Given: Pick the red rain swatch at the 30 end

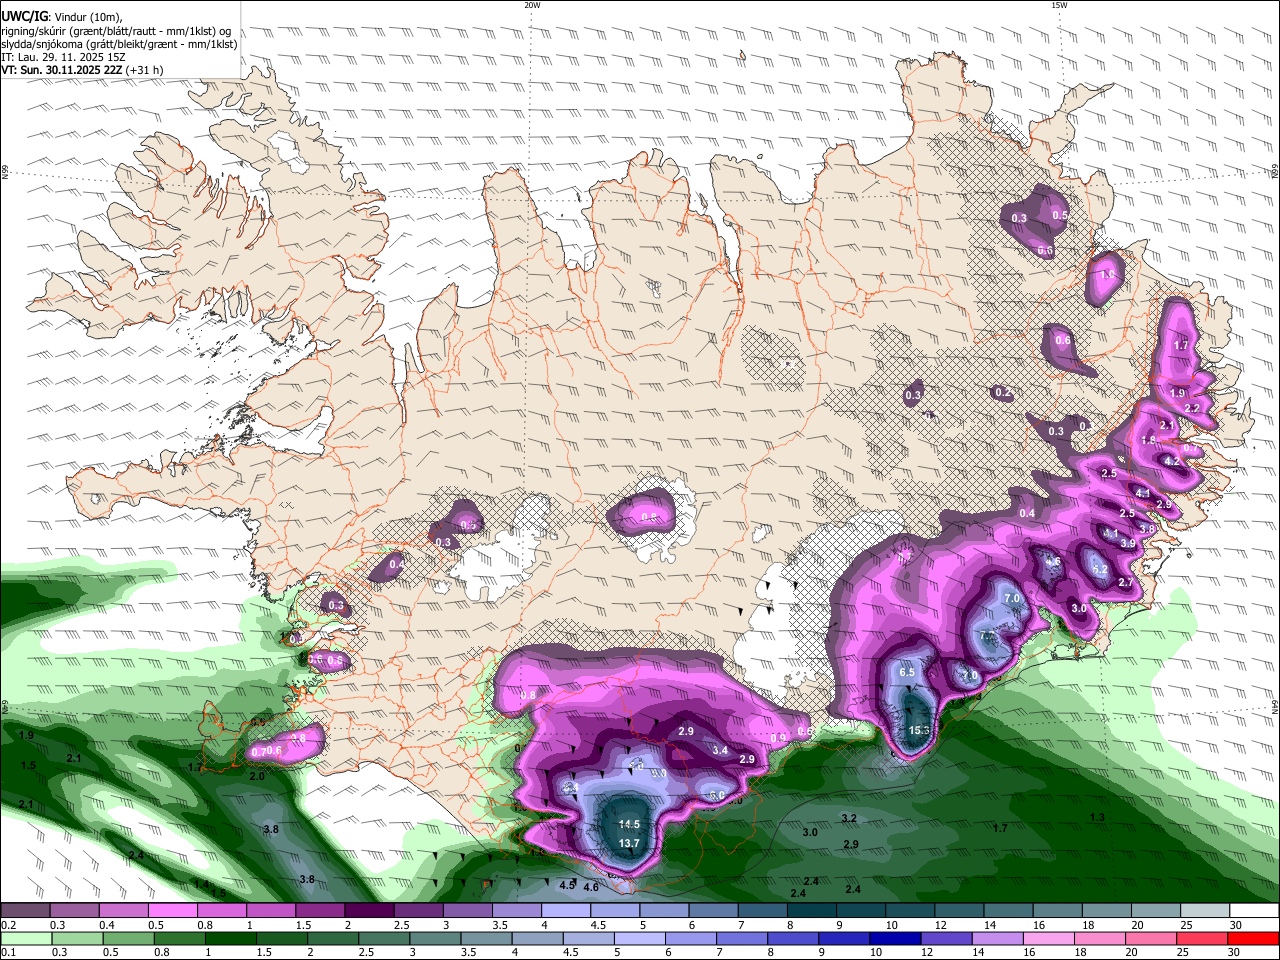Looking at the screenshot, I should (1253, 939).
